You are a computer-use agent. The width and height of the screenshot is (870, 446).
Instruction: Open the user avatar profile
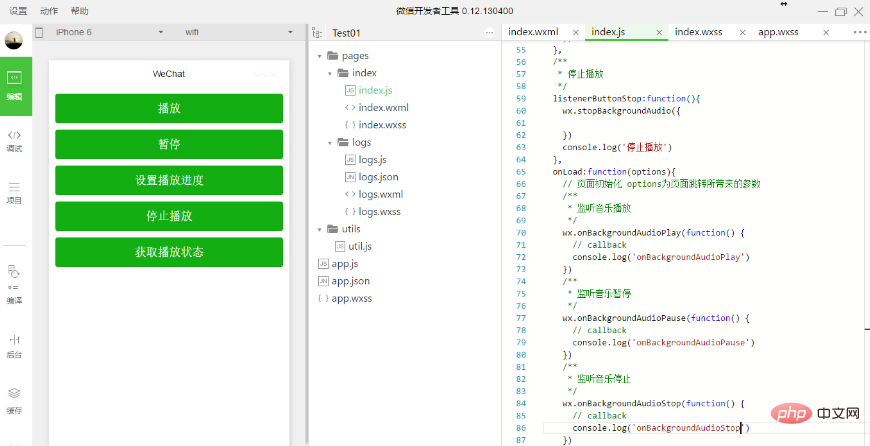coord(14,40)
